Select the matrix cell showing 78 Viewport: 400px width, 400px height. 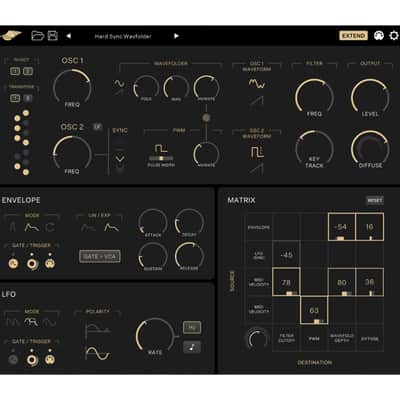286,282
